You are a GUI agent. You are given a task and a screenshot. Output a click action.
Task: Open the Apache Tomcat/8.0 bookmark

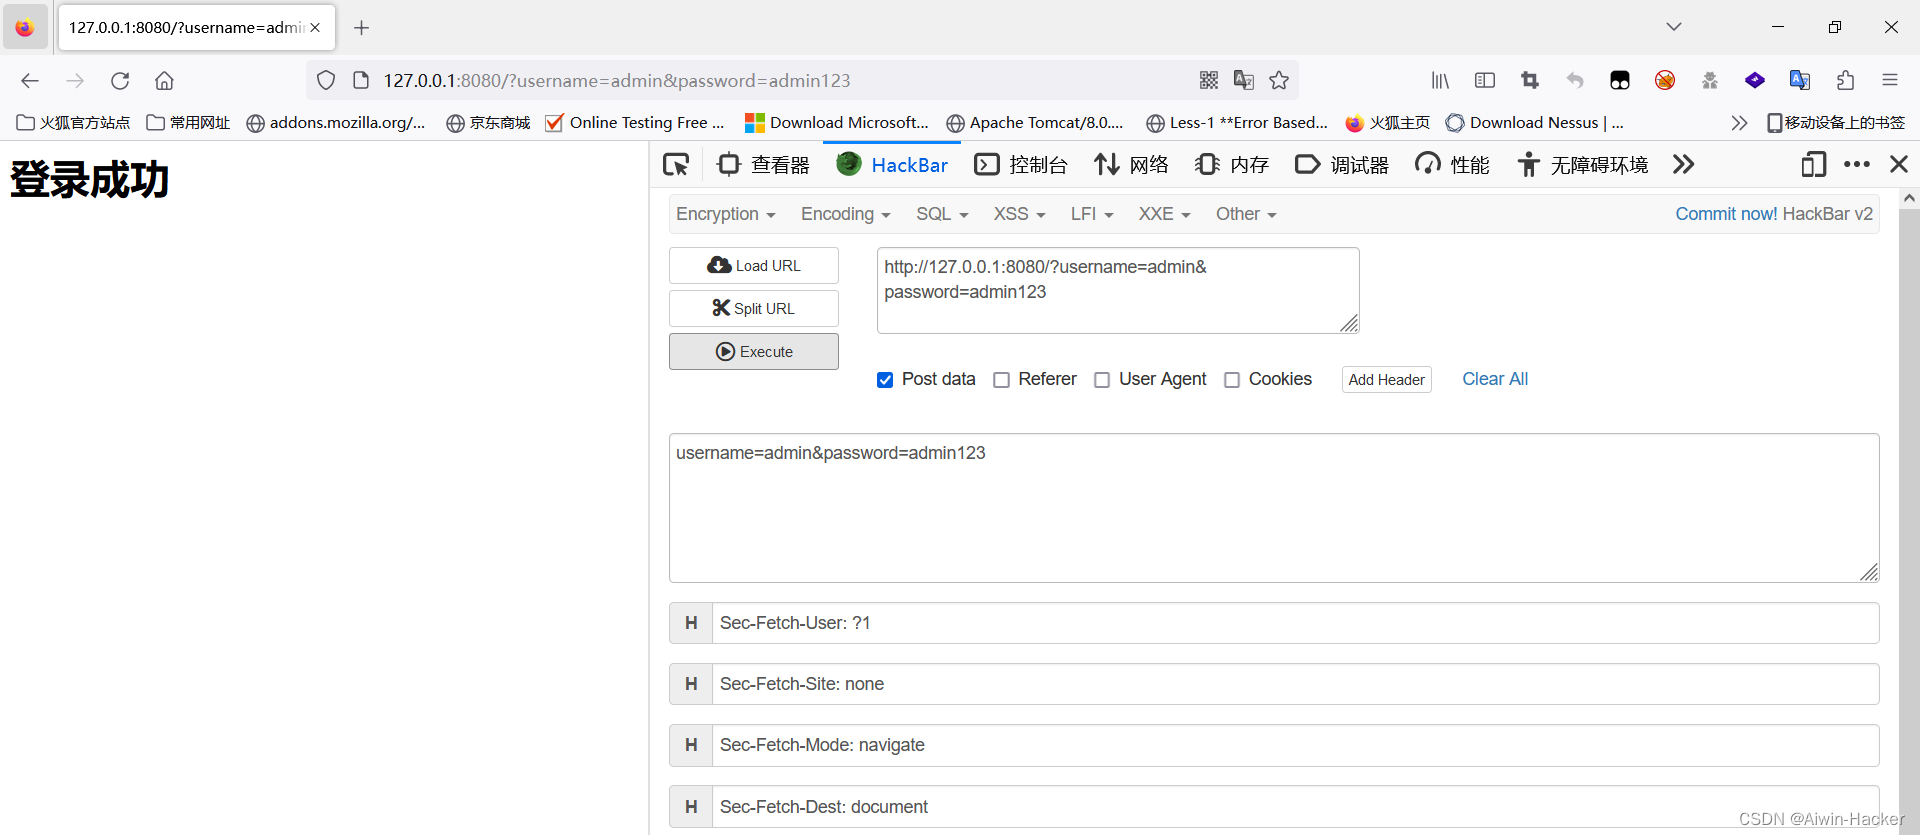coord(1035,122)
